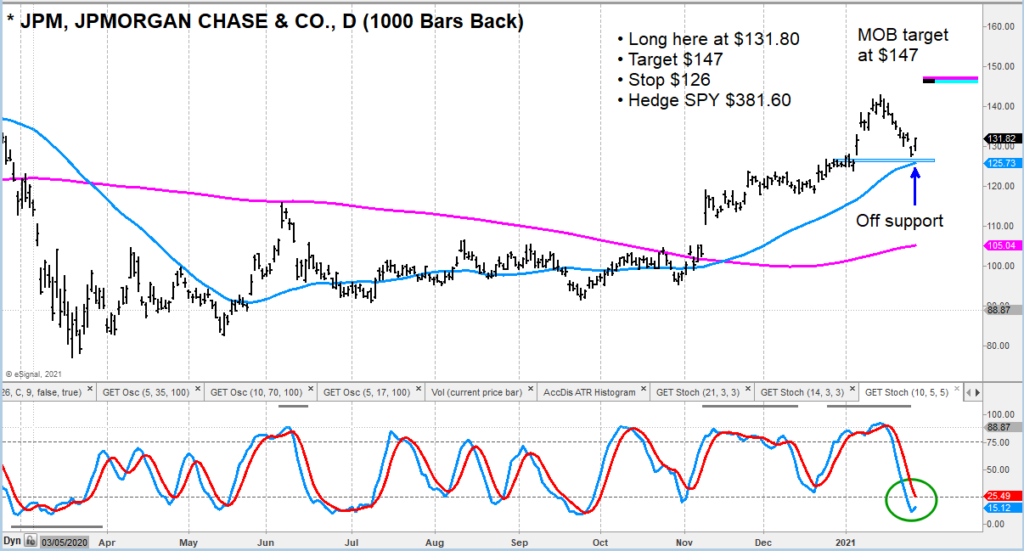Click the chart title JPM, JPMORGAN CHASE & CO.
1024x551 pixels.
tap(265, 22)
